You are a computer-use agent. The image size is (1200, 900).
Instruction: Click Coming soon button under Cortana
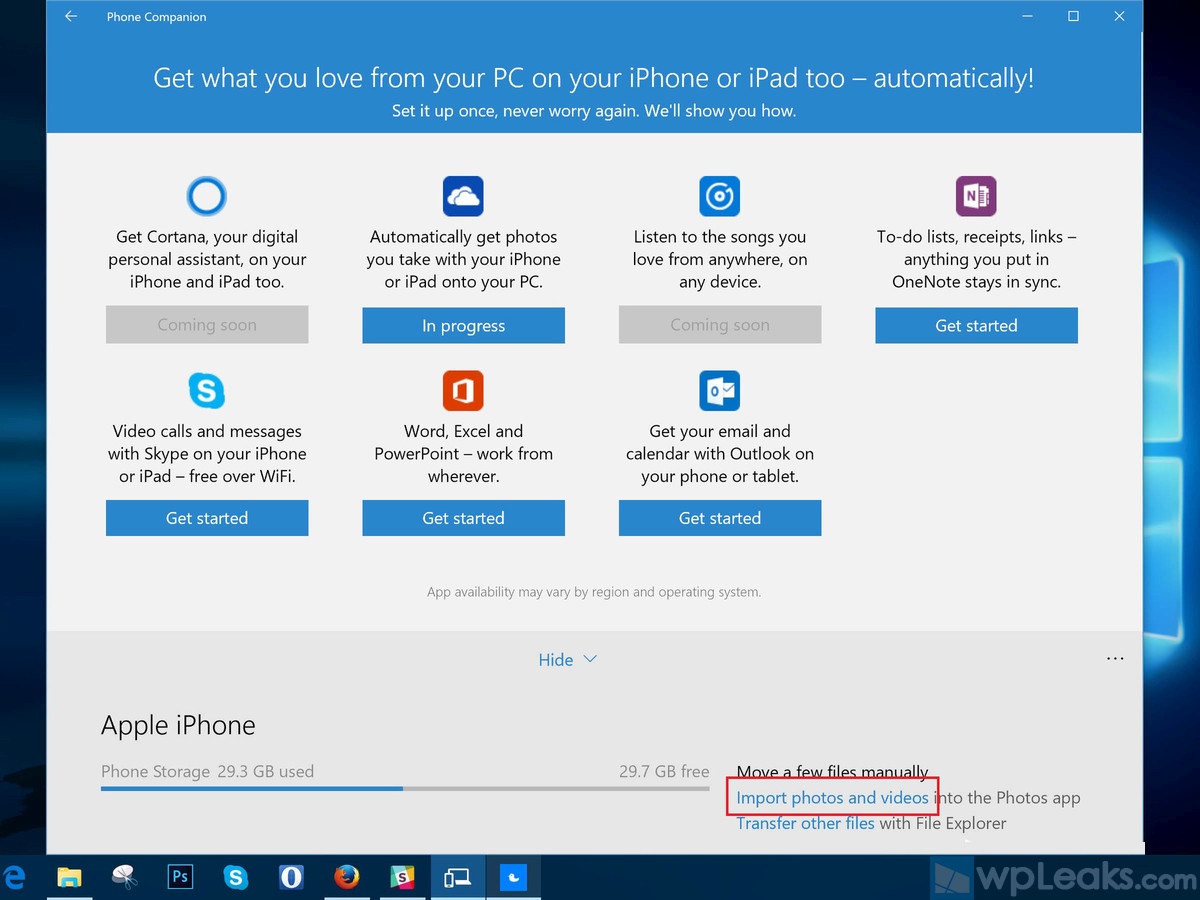pyautogui.click(x=207, y=325)
